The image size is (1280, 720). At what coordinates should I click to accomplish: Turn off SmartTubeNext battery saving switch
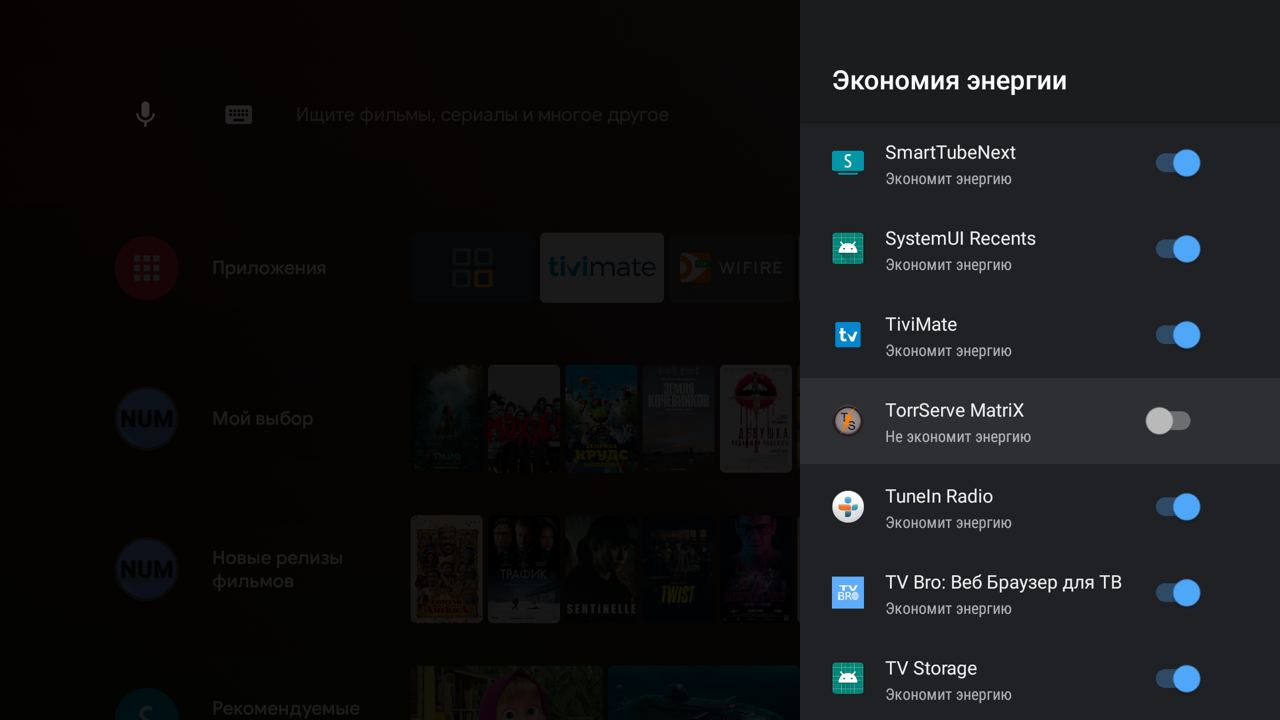pyautogui.click(x=1178, y=163)
